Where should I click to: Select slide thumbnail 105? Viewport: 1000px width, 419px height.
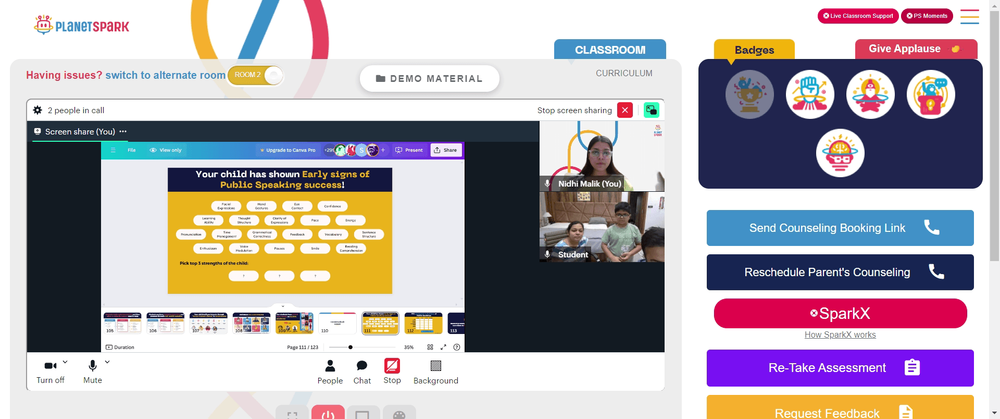(122, 323)
